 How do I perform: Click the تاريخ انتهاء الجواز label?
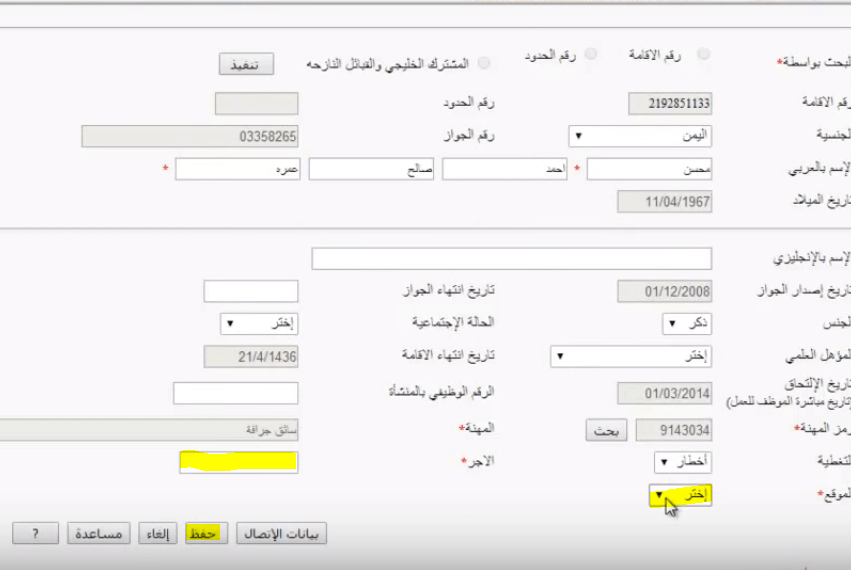click(x=449, y=291)
